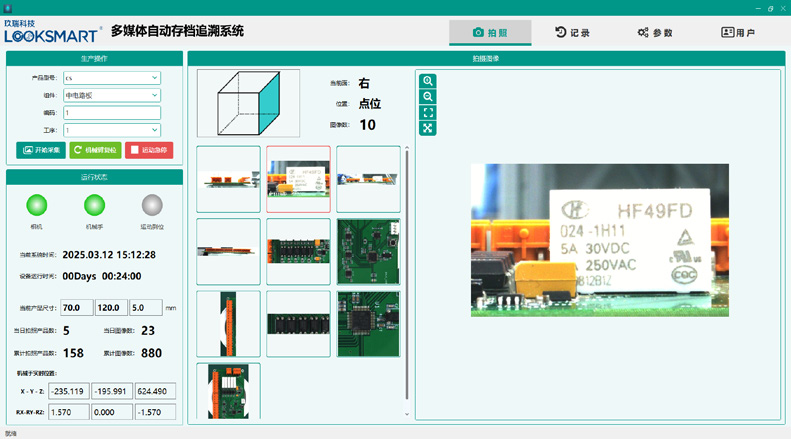Open the 产品型号 dropdown
The height and width of the screenshot is (439, 791).
point(112,77)
